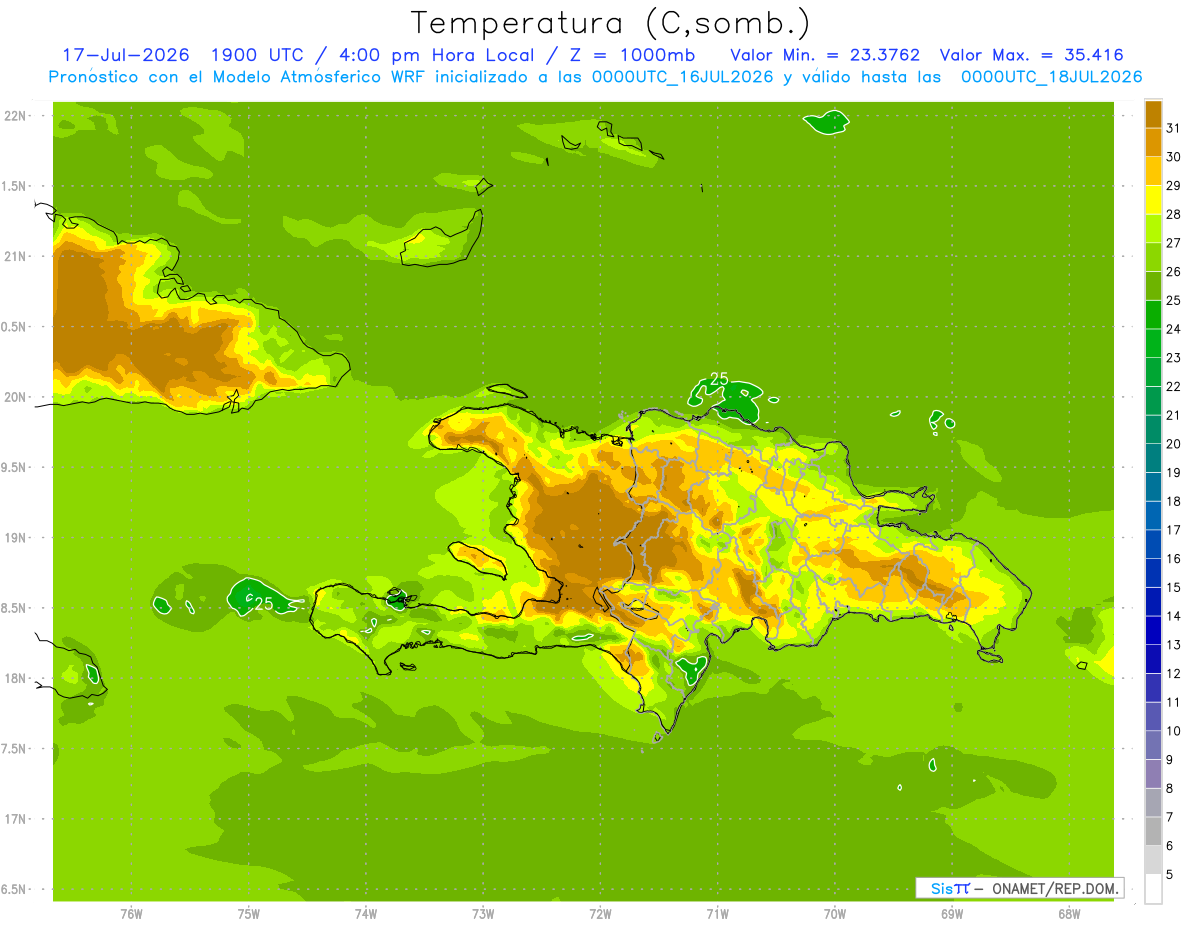The image size is (1200, 927).
Task: Click the '73W' longitude axis label
Action: point(483,914)
